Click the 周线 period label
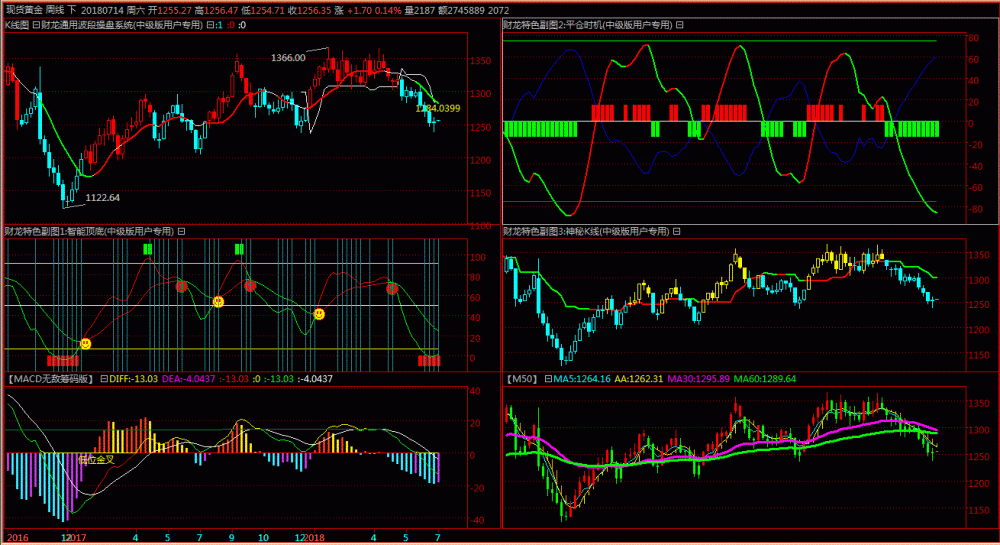Image resolution: width=1000 pixels, height=545 pixels. pos(55,10)
